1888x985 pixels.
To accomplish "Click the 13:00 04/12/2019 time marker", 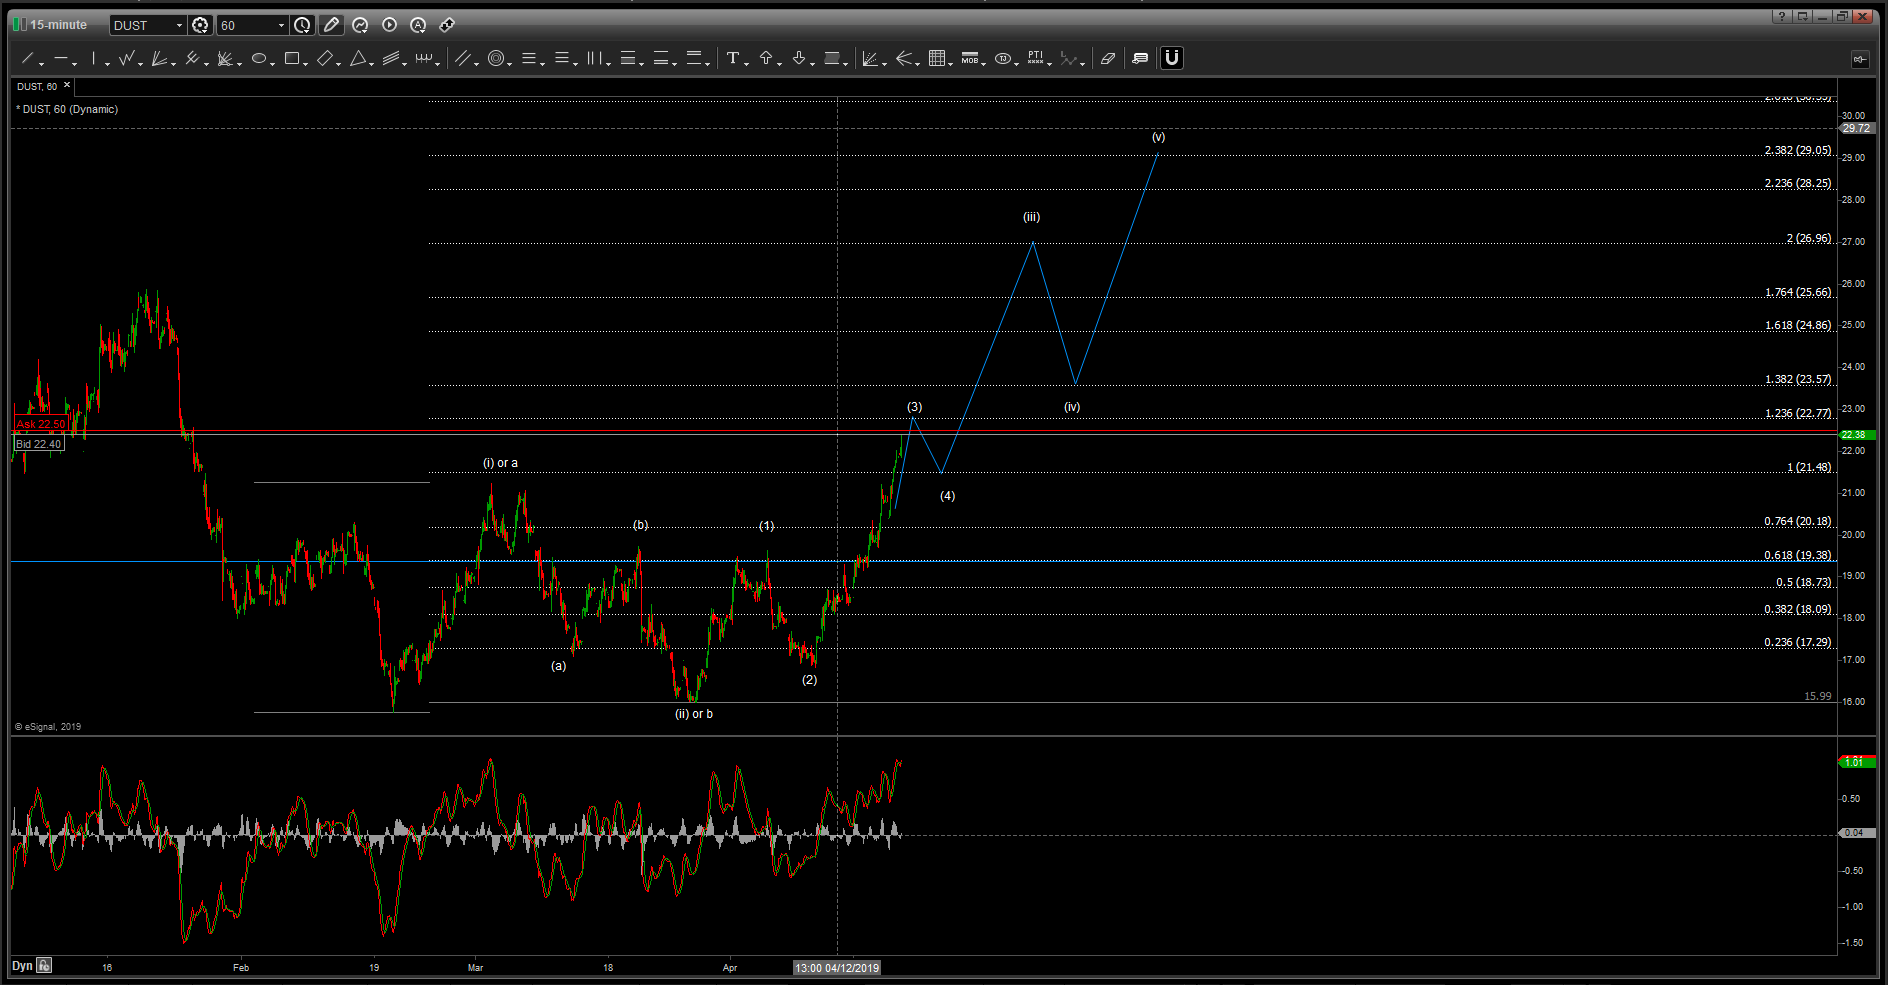I will pyautogui.click(x=837, y=968).
